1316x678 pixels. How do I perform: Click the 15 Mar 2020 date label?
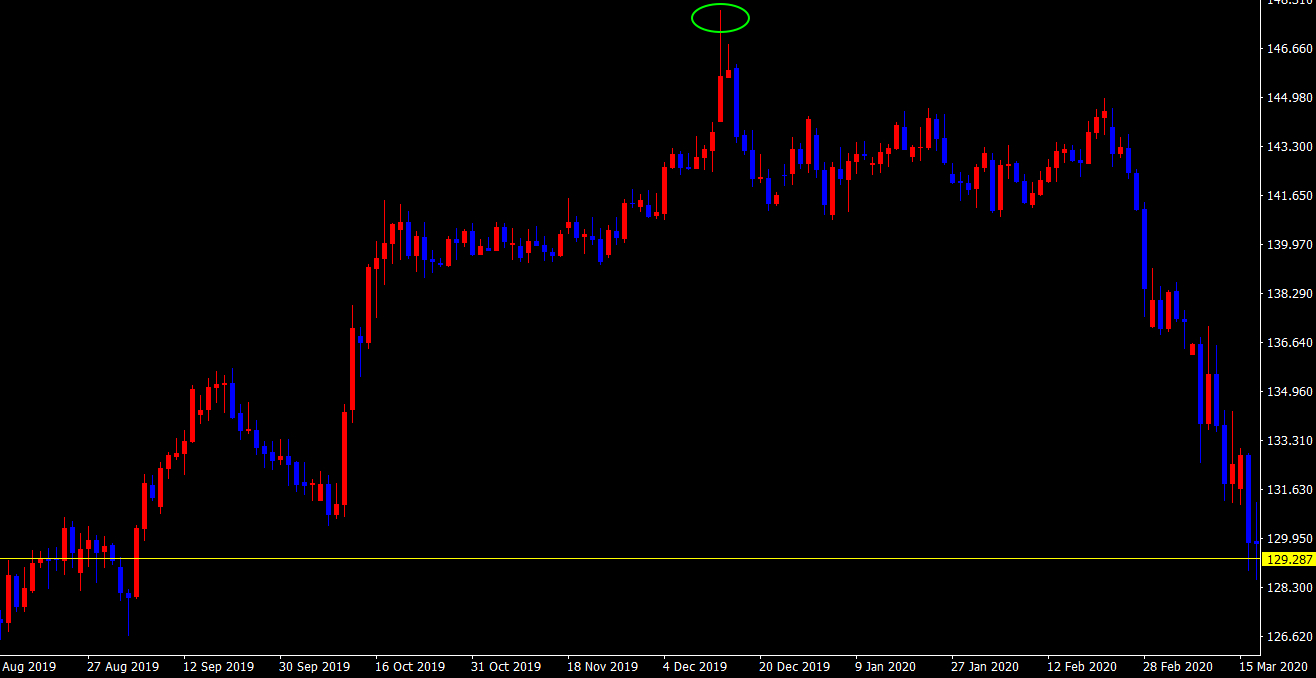tap(1274, 667)
